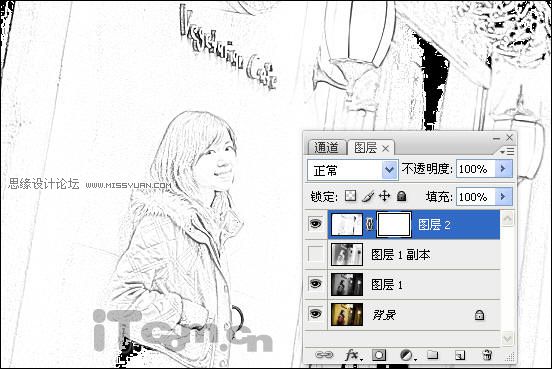Click the lock icon on 背景 layer
The image size is (552, 369).
tap(479, 314)
